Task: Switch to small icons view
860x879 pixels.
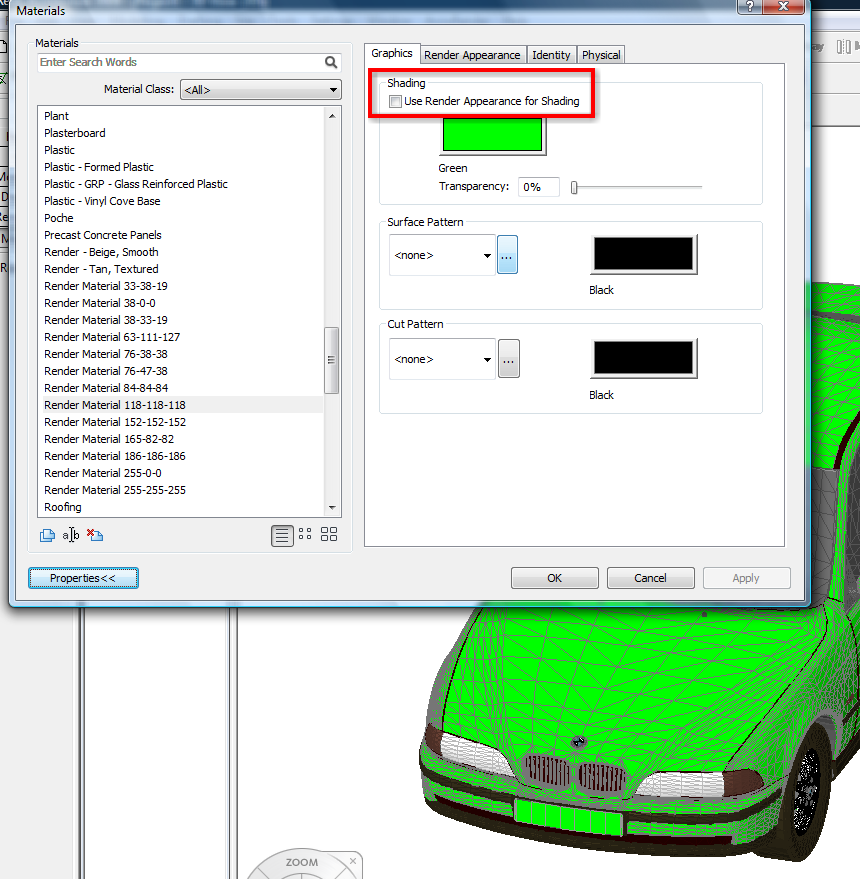Action: coord(305,534)
